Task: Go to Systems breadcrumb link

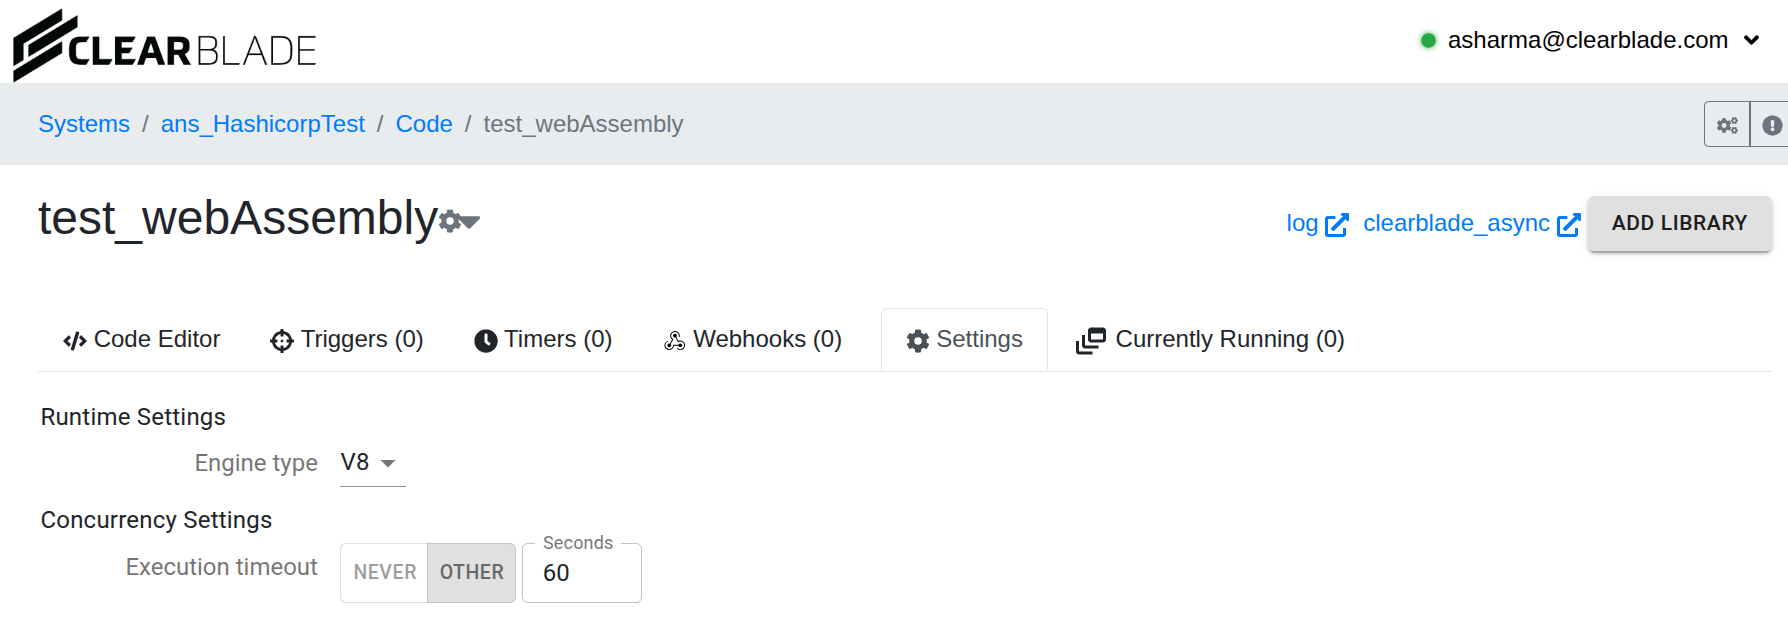Action: pos(84,124)
